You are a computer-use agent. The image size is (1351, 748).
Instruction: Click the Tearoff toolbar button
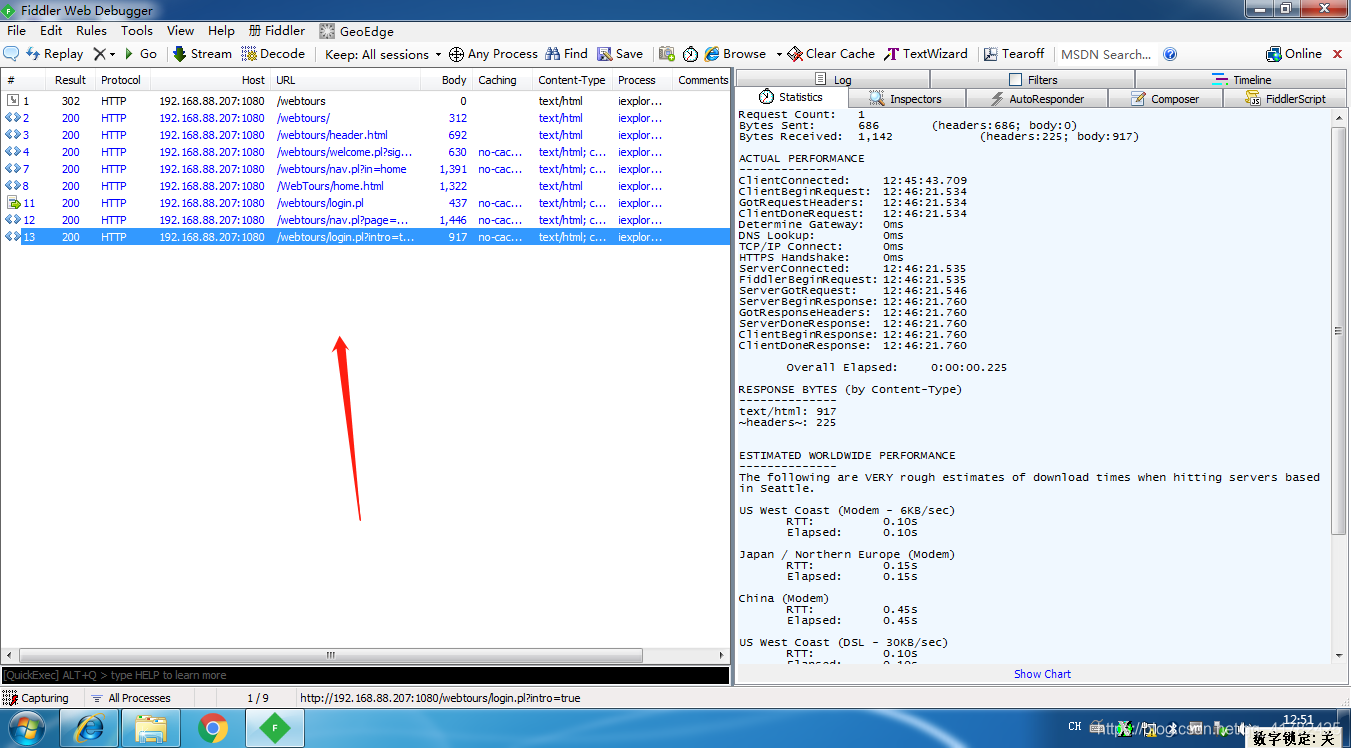pos(1014,54)
